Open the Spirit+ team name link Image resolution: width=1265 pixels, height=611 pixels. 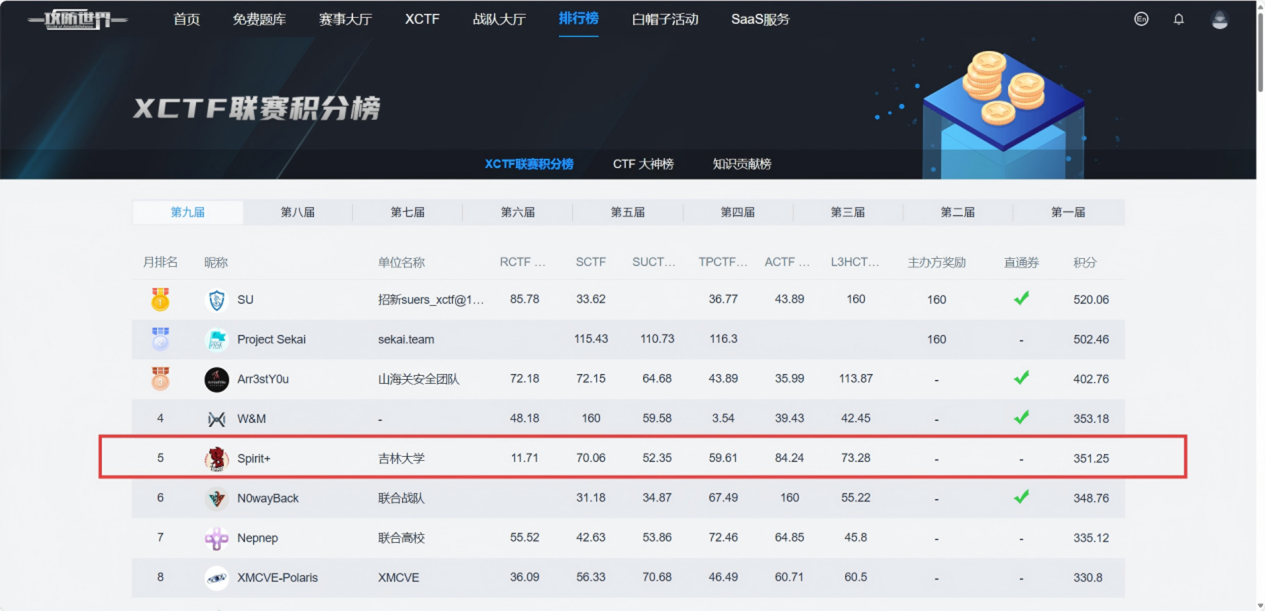click(x=254, y=459)
